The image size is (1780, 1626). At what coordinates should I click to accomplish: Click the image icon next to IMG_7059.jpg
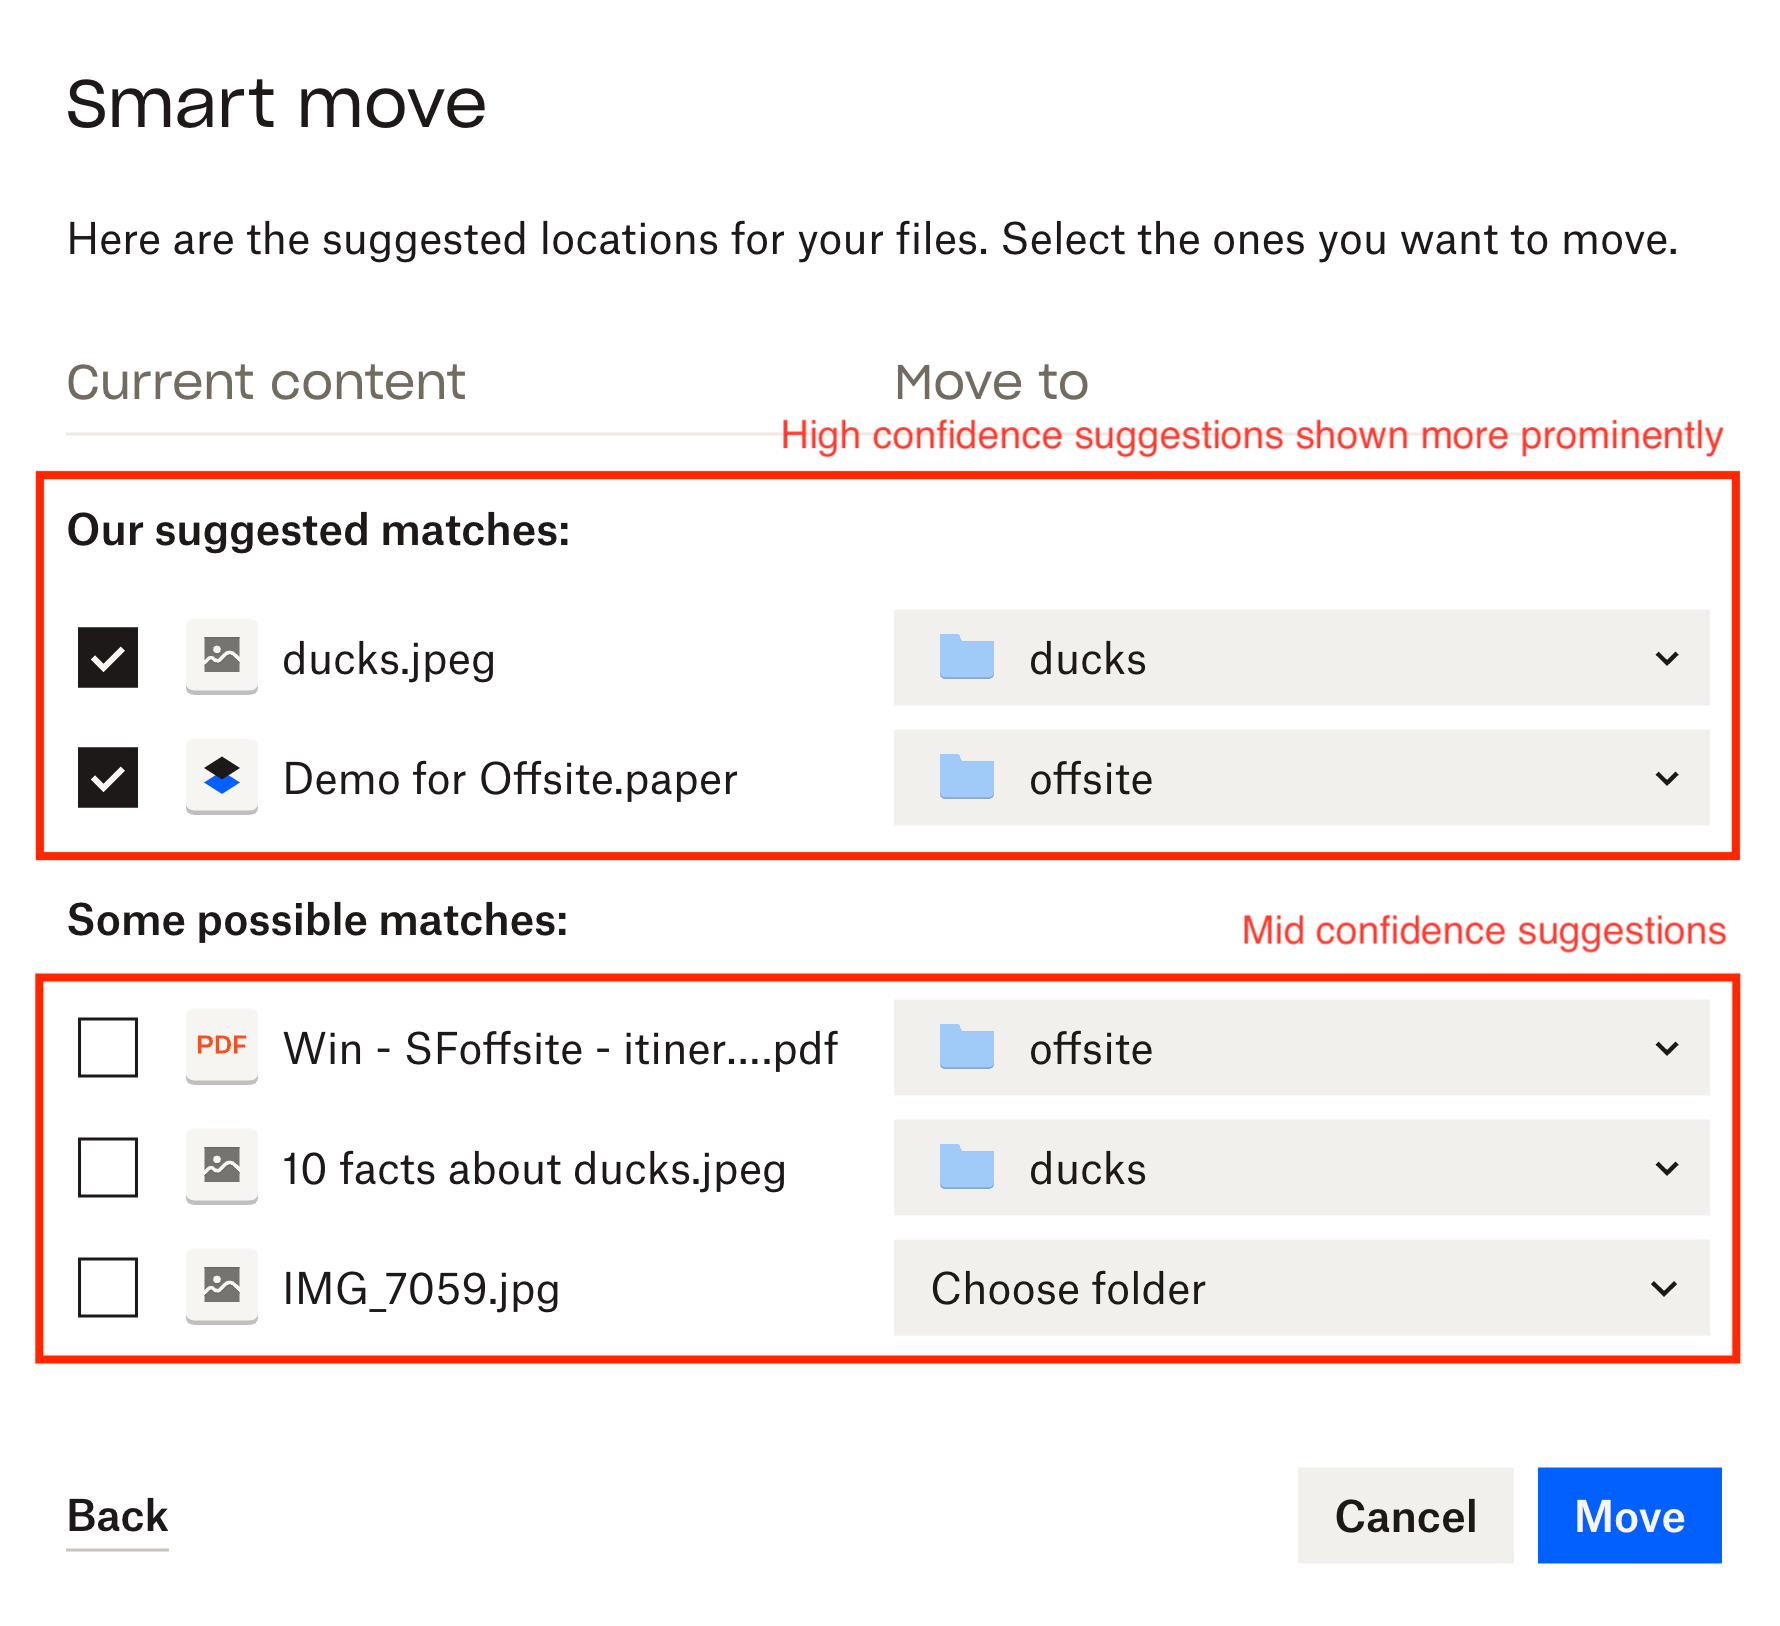pyautogui.click(x=221, y=1289)
